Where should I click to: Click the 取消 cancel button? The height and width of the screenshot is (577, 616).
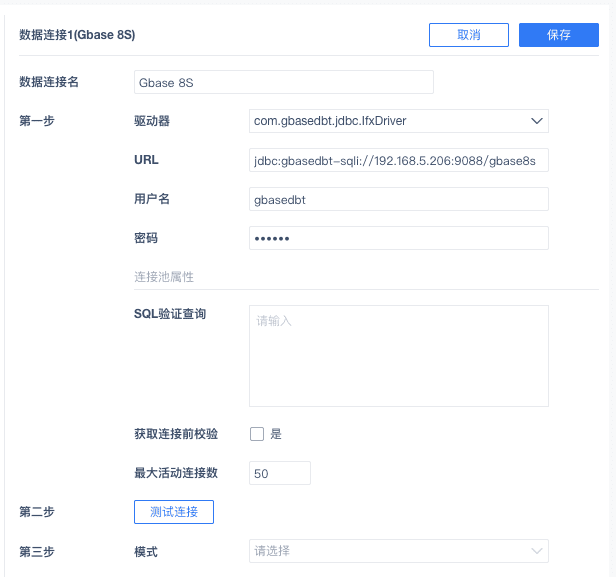(469, 35)
